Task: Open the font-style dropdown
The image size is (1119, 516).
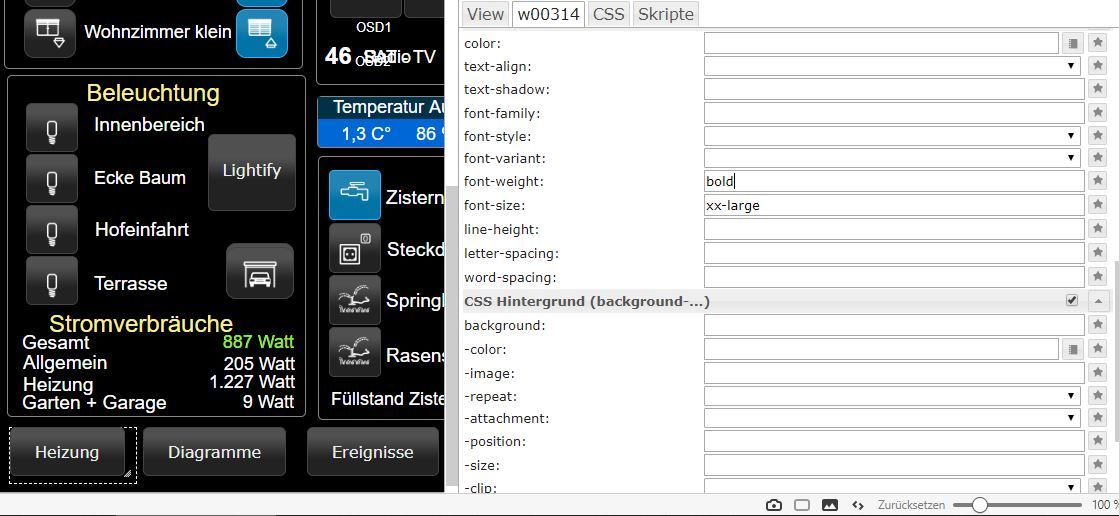Action: [x=893, y=136]
